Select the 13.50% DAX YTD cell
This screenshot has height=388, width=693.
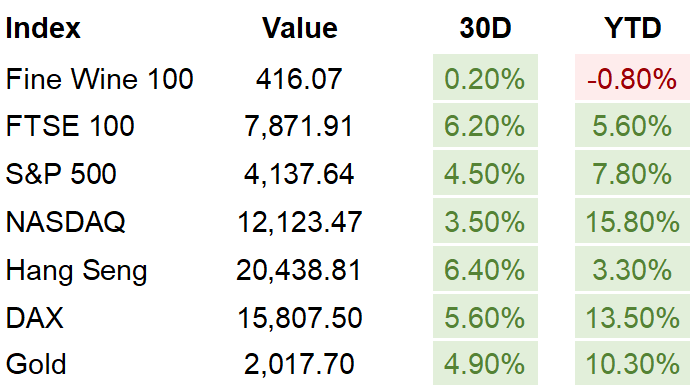click(632, 317)
